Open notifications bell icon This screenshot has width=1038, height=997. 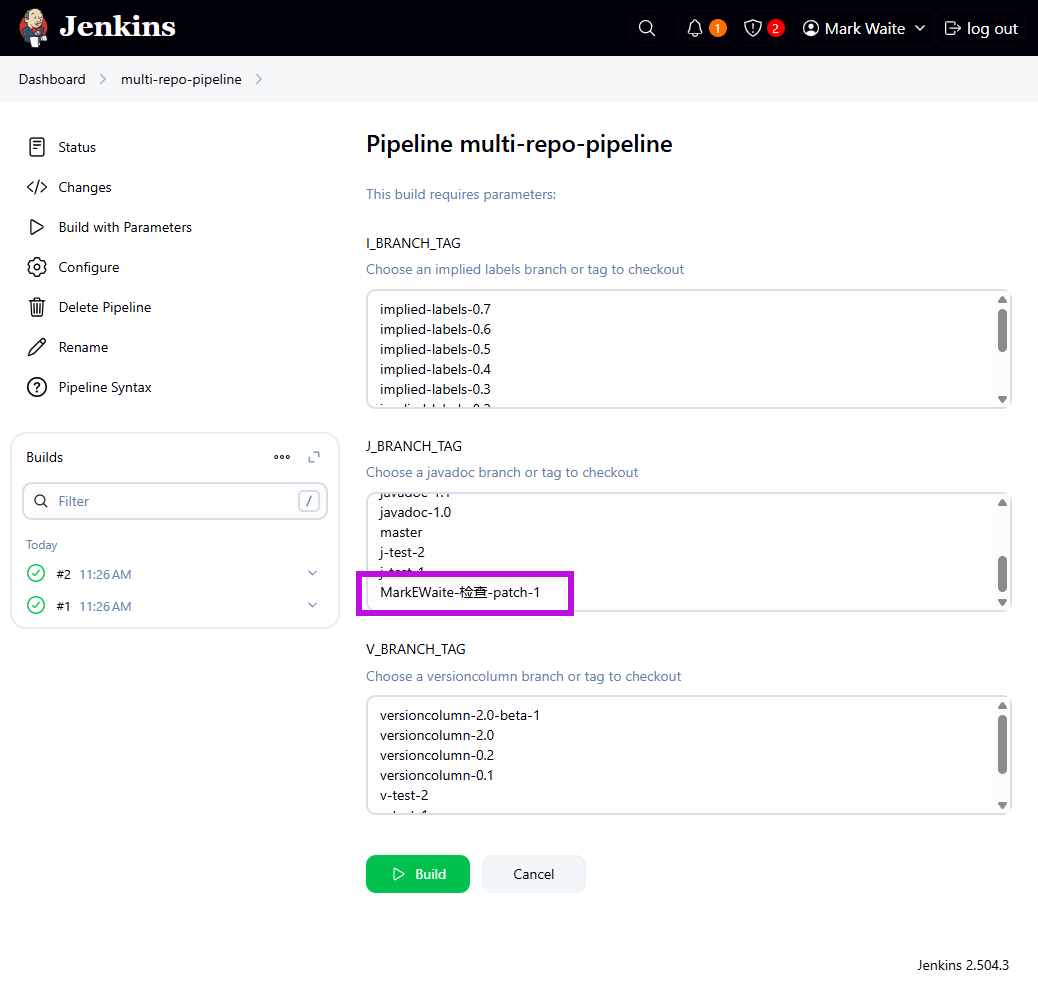coord(694,28)
